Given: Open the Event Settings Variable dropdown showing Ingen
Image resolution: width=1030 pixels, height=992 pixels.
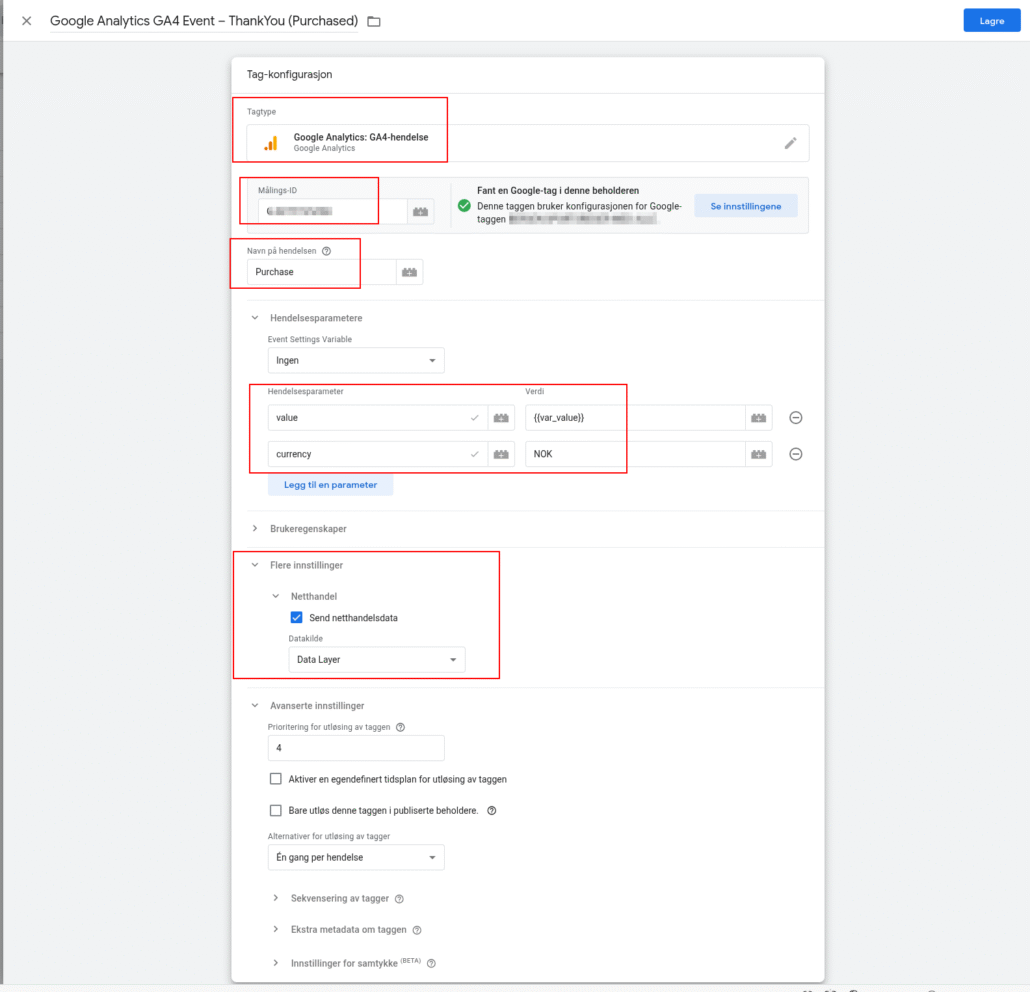Looking at the screenshot, I should (356, 360).
